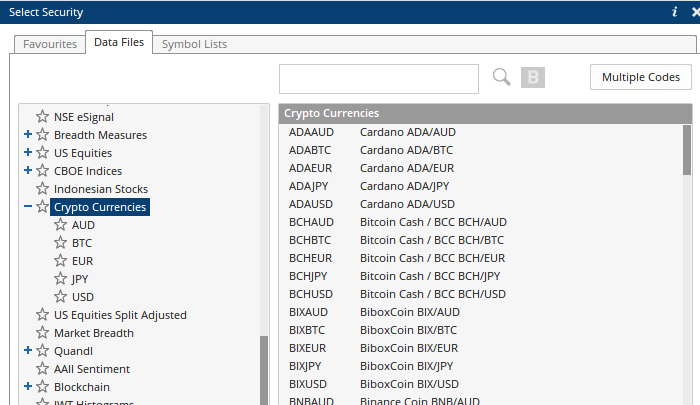Select the BIXAUD BiboxCoin row
This screenshot has width=700, height=405.
(481, 312)
